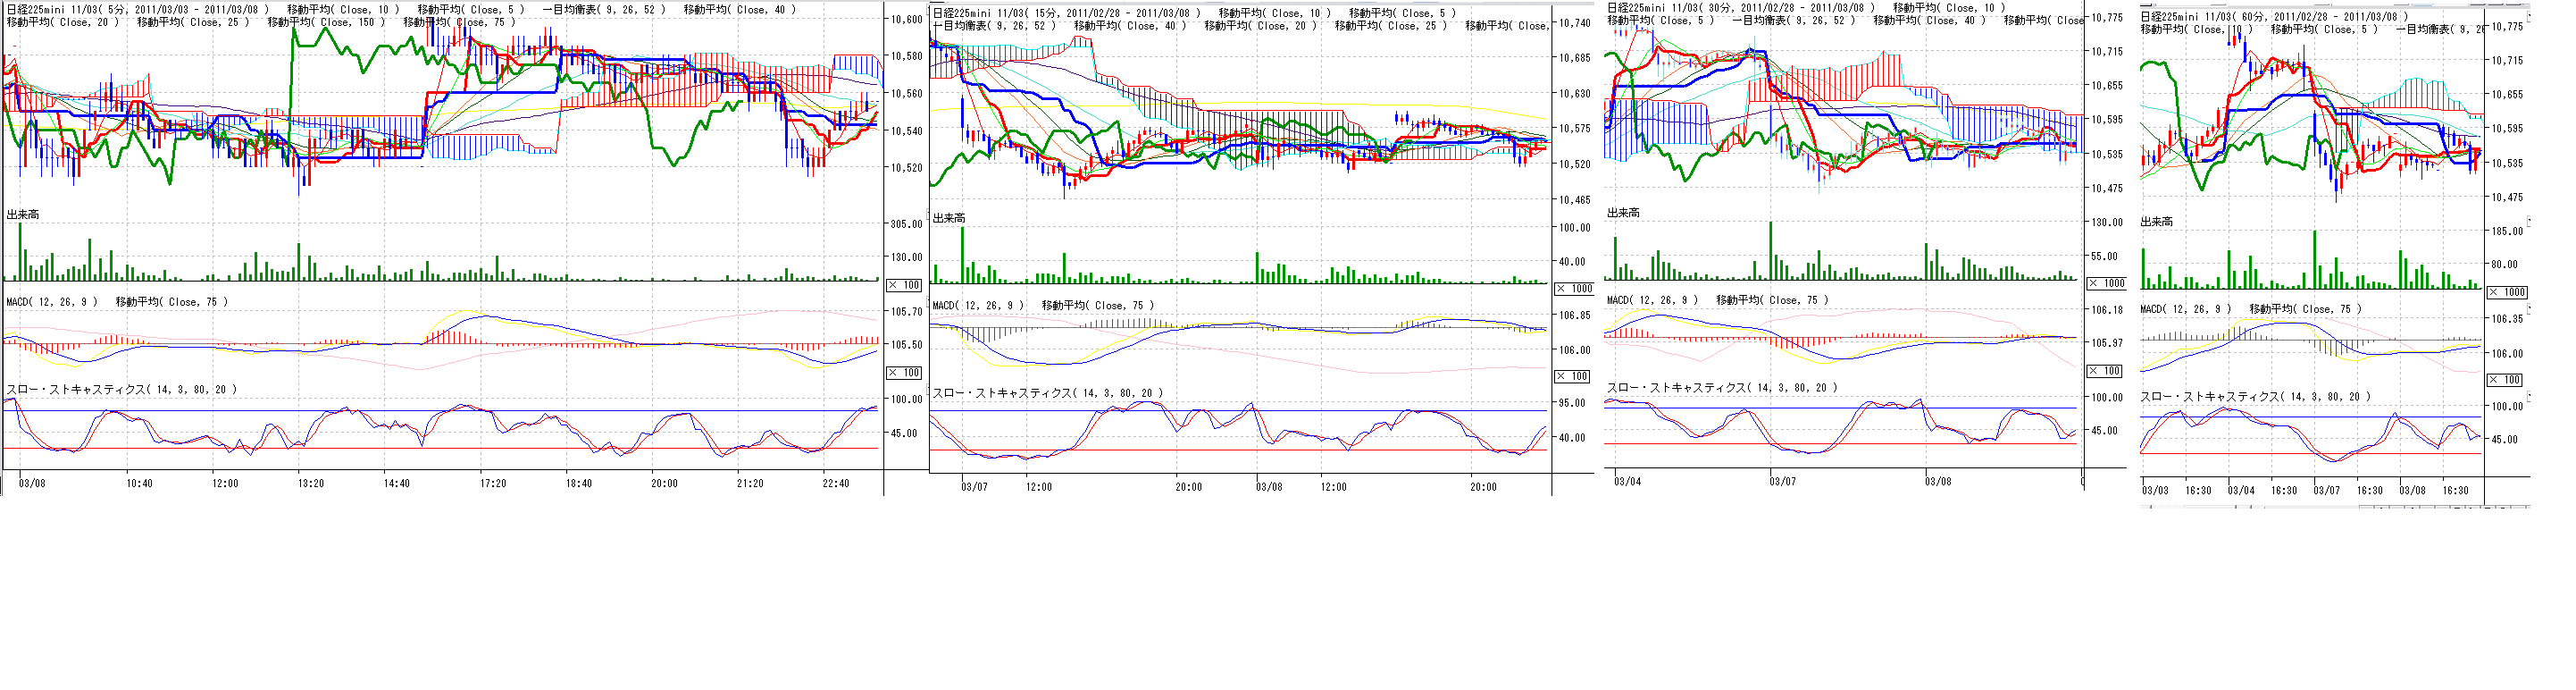The width and height of the screenshot is (2576, 690).
Task: Click the 出来高 label in the 5分 chart
Action: [x=23, y=215]
